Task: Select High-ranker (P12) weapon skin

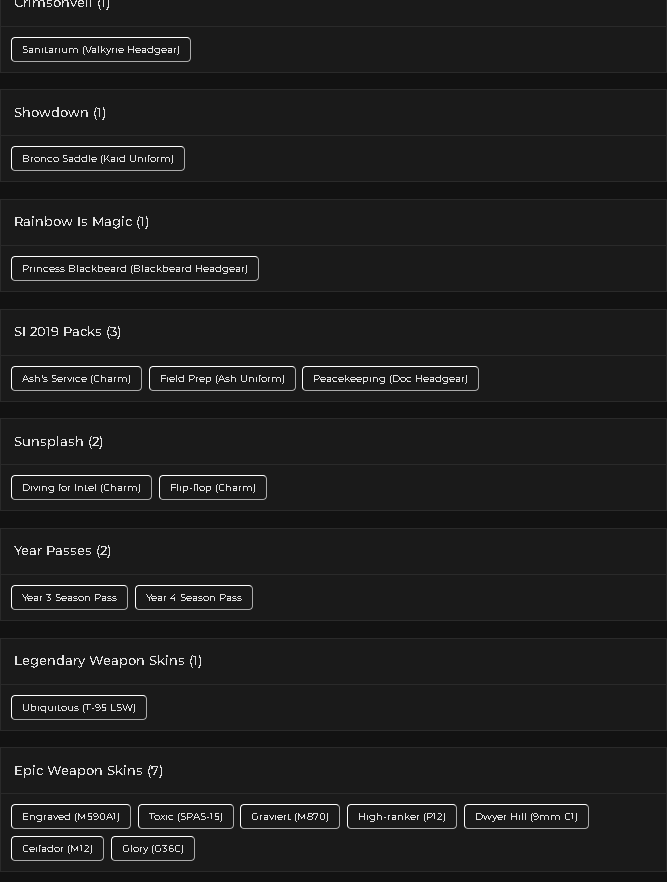Action: tap(402, 816)
